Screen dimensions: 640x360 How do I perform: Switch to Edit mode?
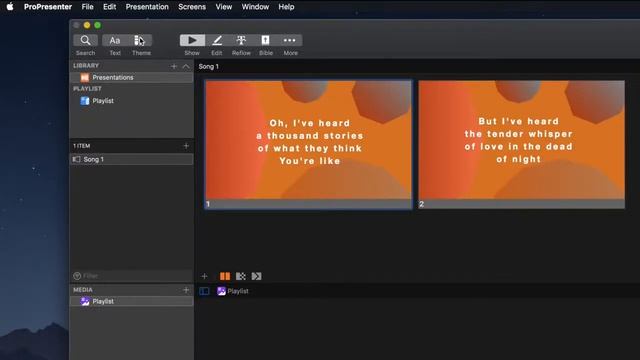point(217,40)
